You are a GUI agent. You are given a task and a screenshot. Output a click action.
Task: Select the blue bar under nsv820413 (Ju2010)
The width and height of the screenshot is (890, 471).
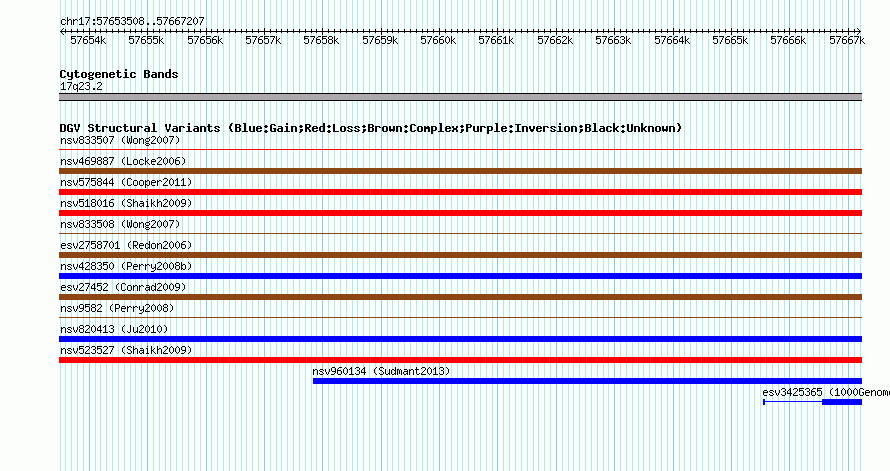460,339
